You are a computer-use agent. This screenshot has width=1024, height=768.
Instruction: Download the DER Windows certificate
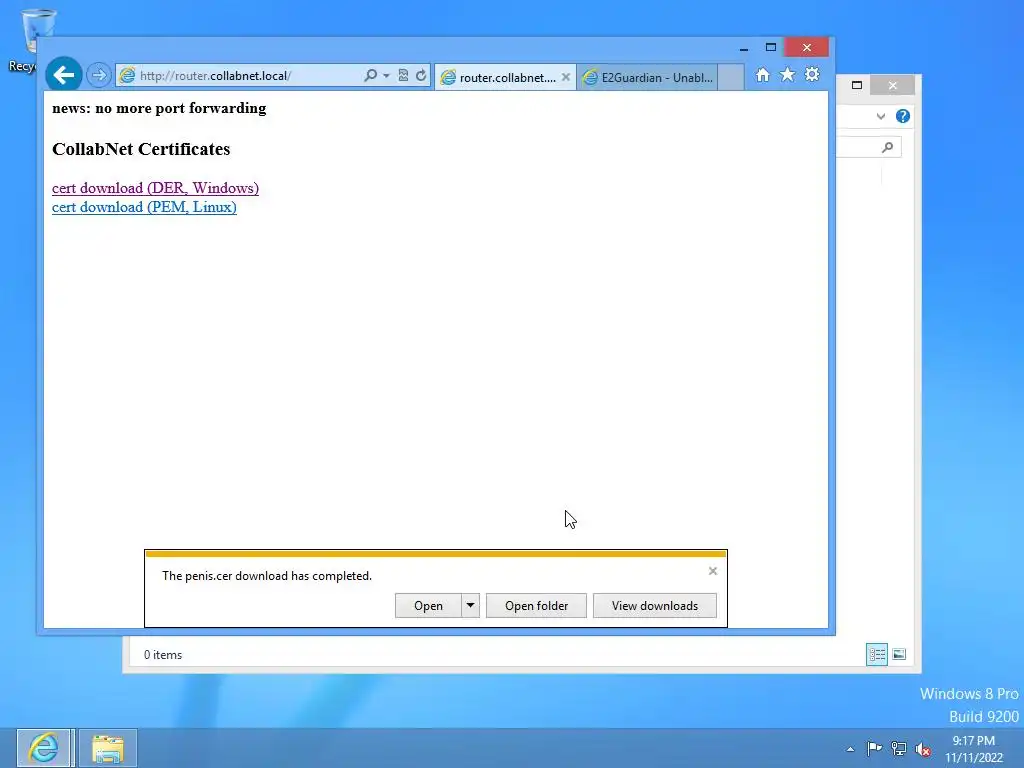[x=155, y=188]
